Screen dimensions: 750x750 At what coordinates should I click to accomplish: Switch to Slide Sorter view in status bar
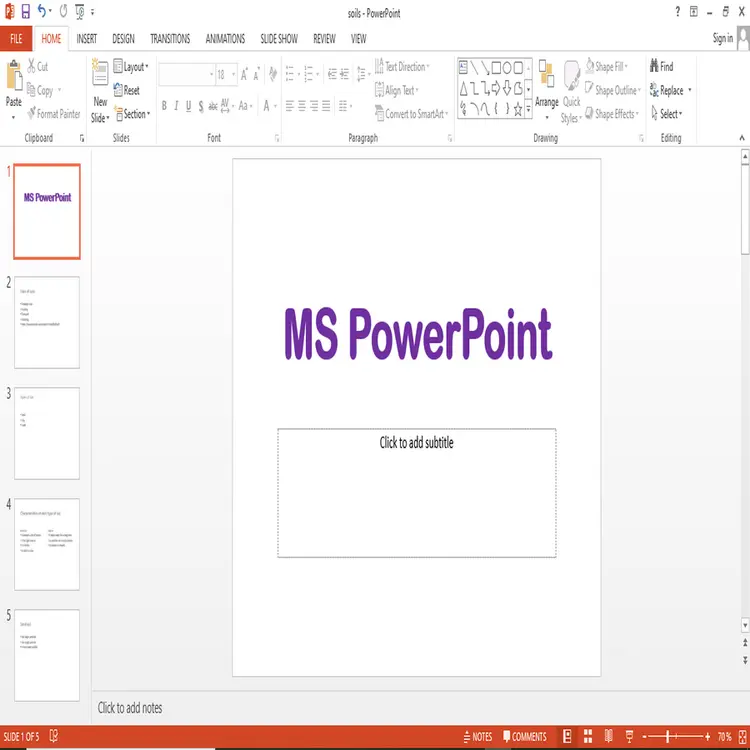588,737
